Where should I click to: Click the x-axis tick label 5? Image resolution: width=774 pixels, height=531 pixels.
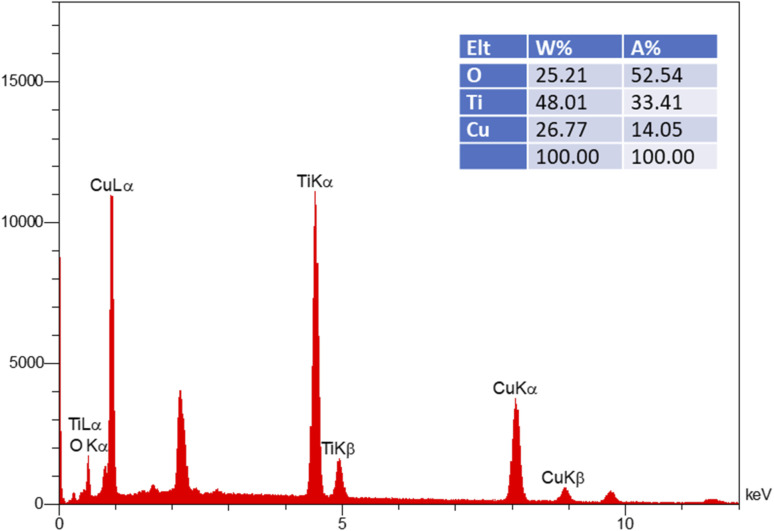pos(342,523)
